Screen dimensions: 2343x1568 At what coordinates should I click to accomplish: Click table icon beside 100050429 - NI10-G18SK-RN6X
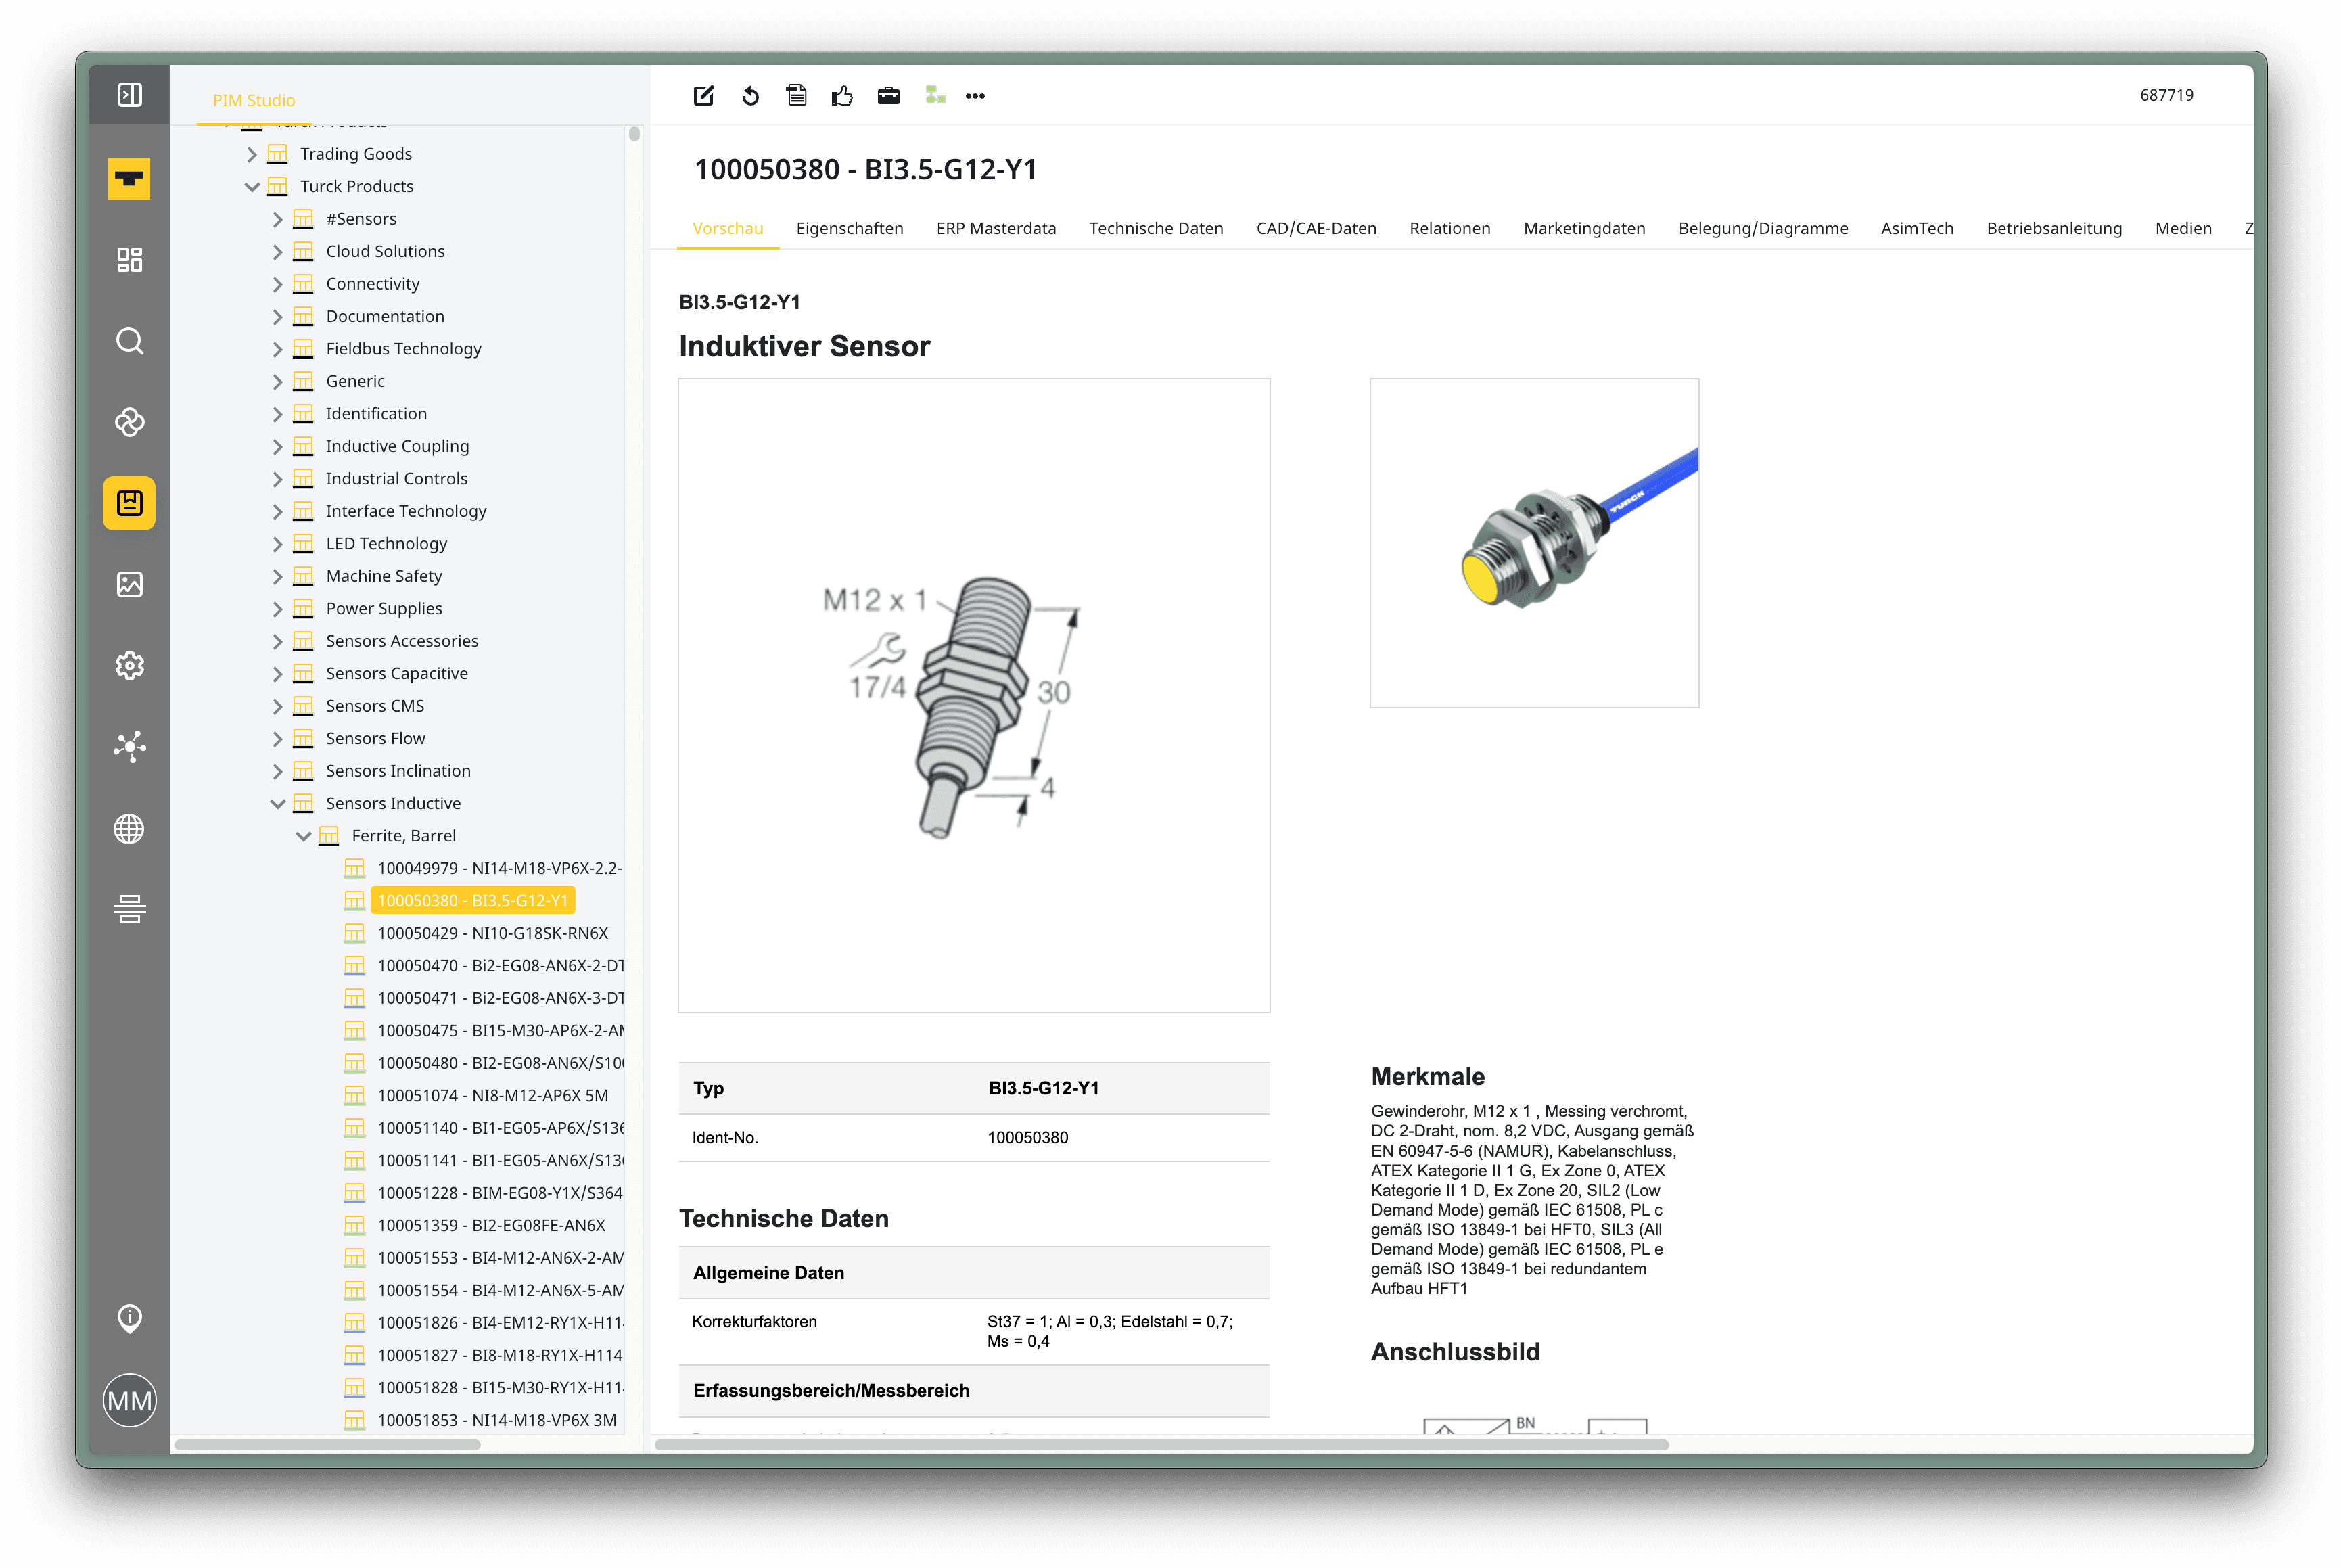pyautogui.click(x=354, y=933)
